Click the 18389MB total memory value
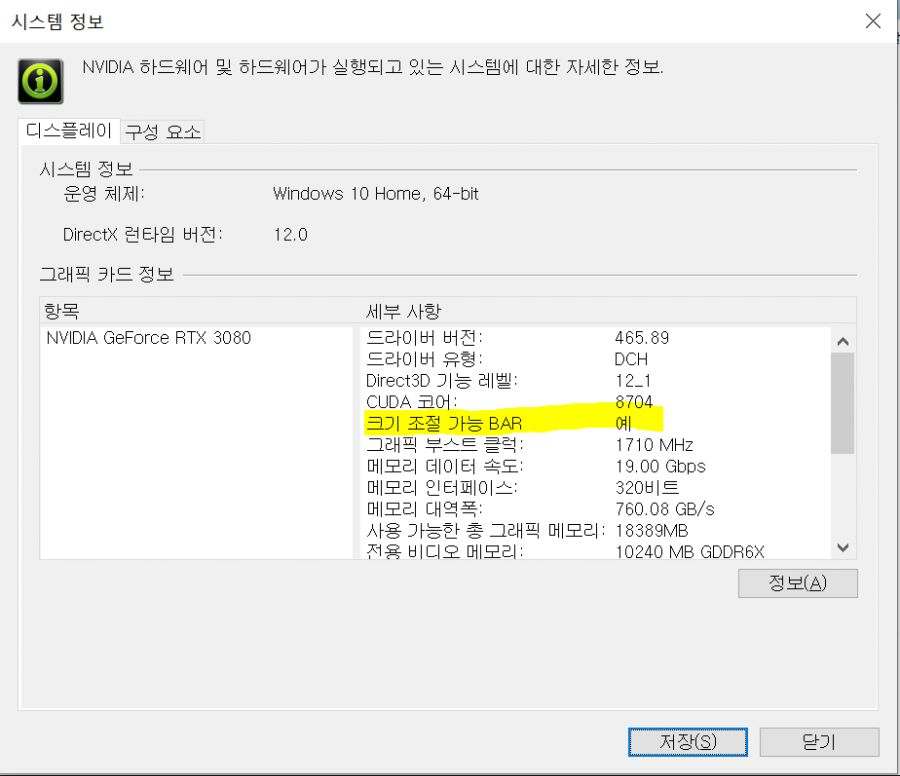The height and width of the screenshot is (776, 900). click(651, 530)
